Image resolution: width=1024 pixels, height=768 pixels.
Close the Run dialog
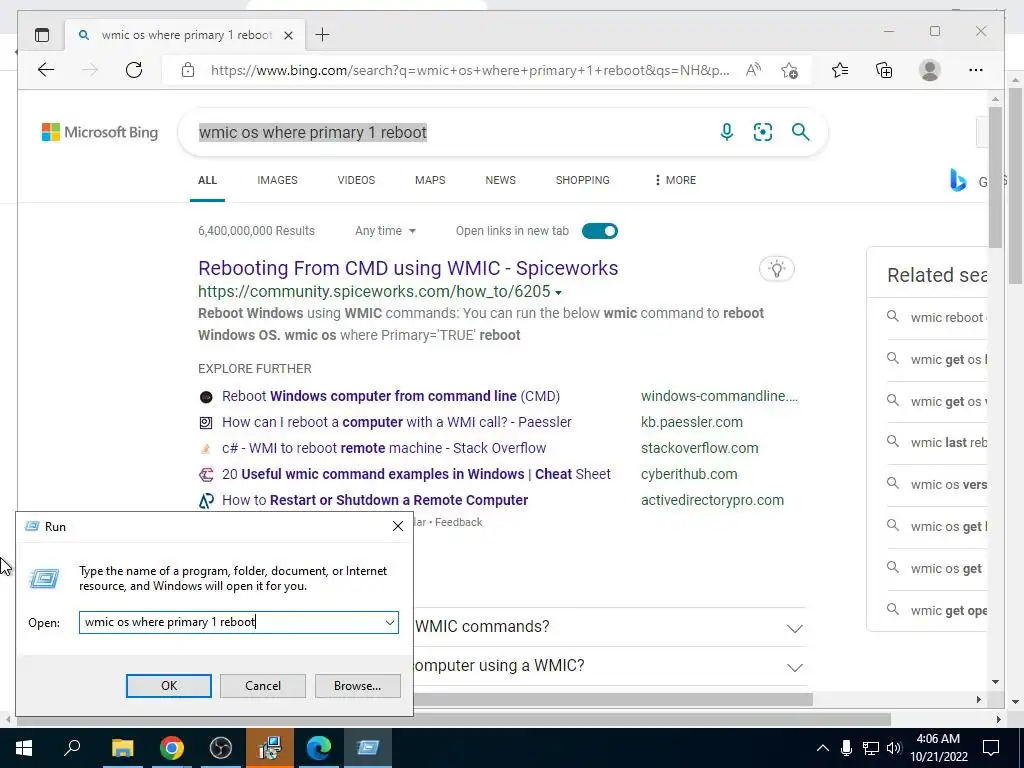(398, 526)
